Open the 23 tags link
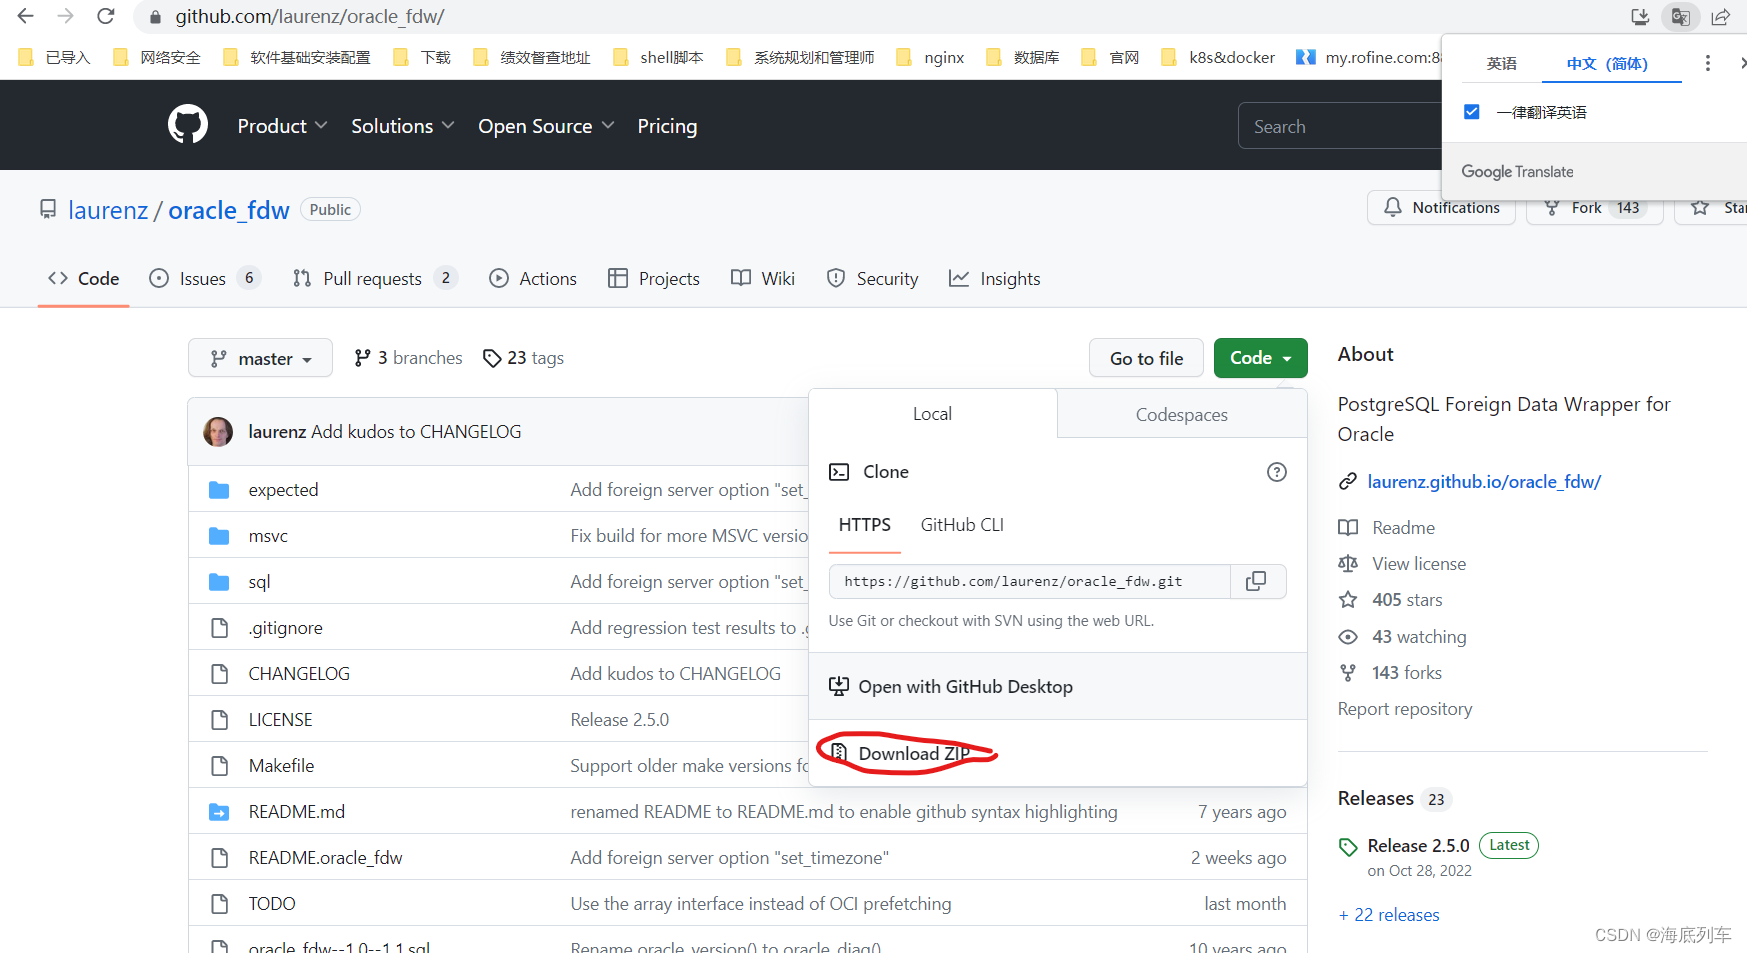The height and width of the screenshot is (953, 1747). pos(523,358)
